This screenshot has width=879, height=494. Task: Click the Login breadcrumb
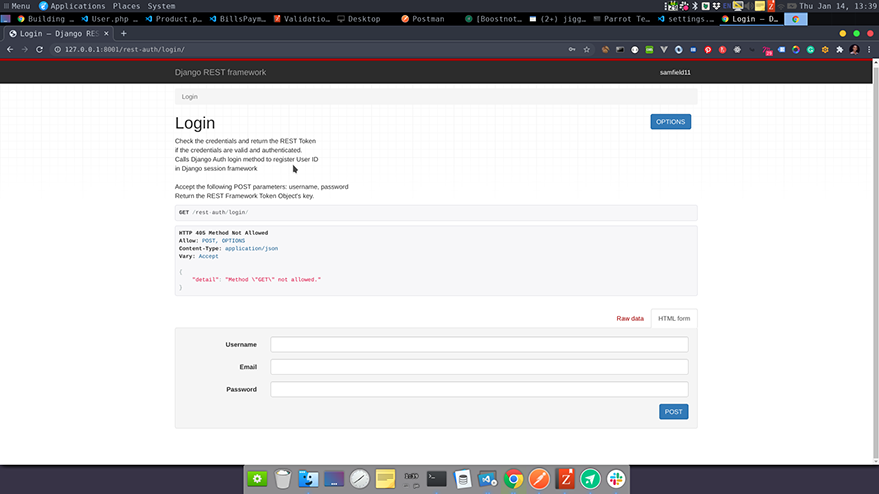[189, 96]
